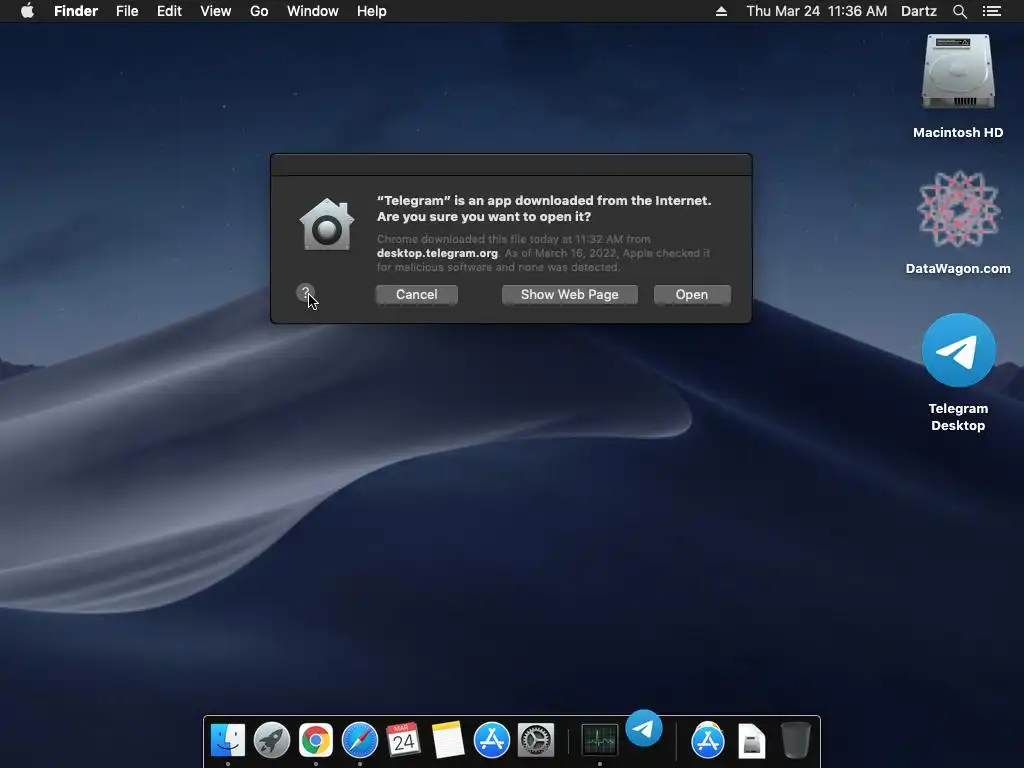Open Notes app in the Dock
This screenshot has width=1024, height=768.
(448, 740)
